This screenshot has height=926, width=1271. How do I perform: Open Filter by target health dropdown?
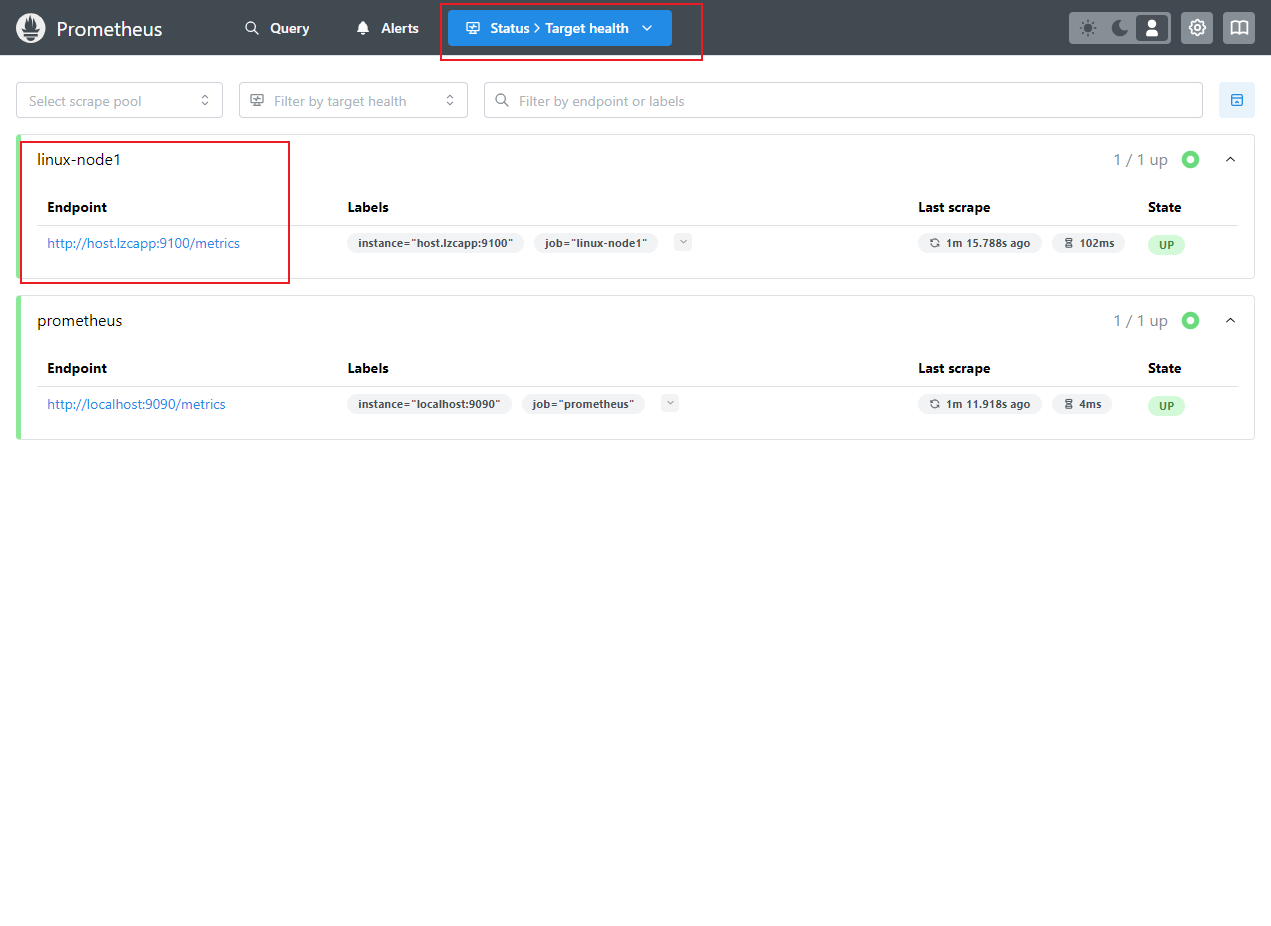[353, 100]
